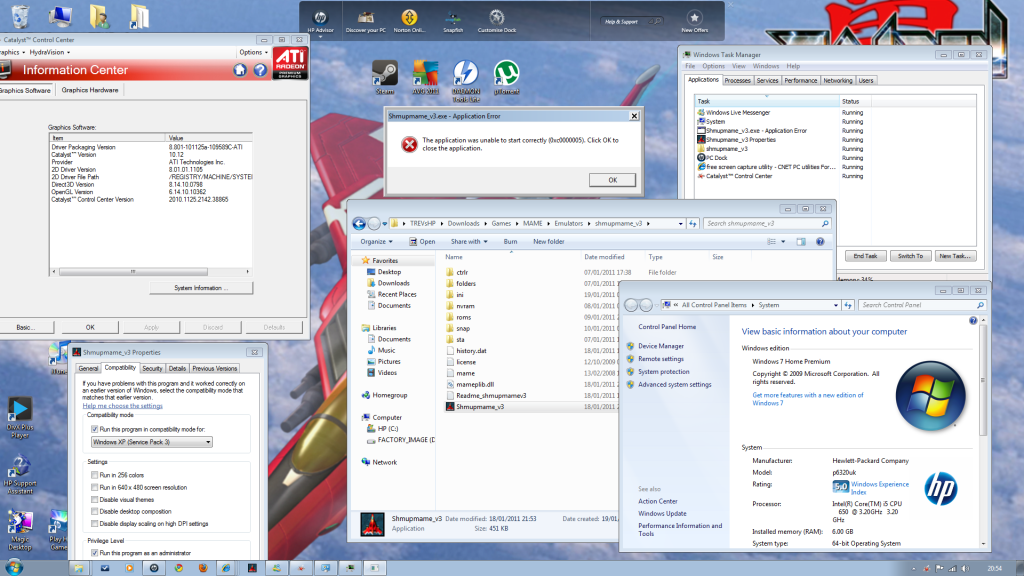Check Disable display scaling on high DPI
The width and height of the screenshot is (1024, 576).
pyautogui.click(x=95, y=523)
